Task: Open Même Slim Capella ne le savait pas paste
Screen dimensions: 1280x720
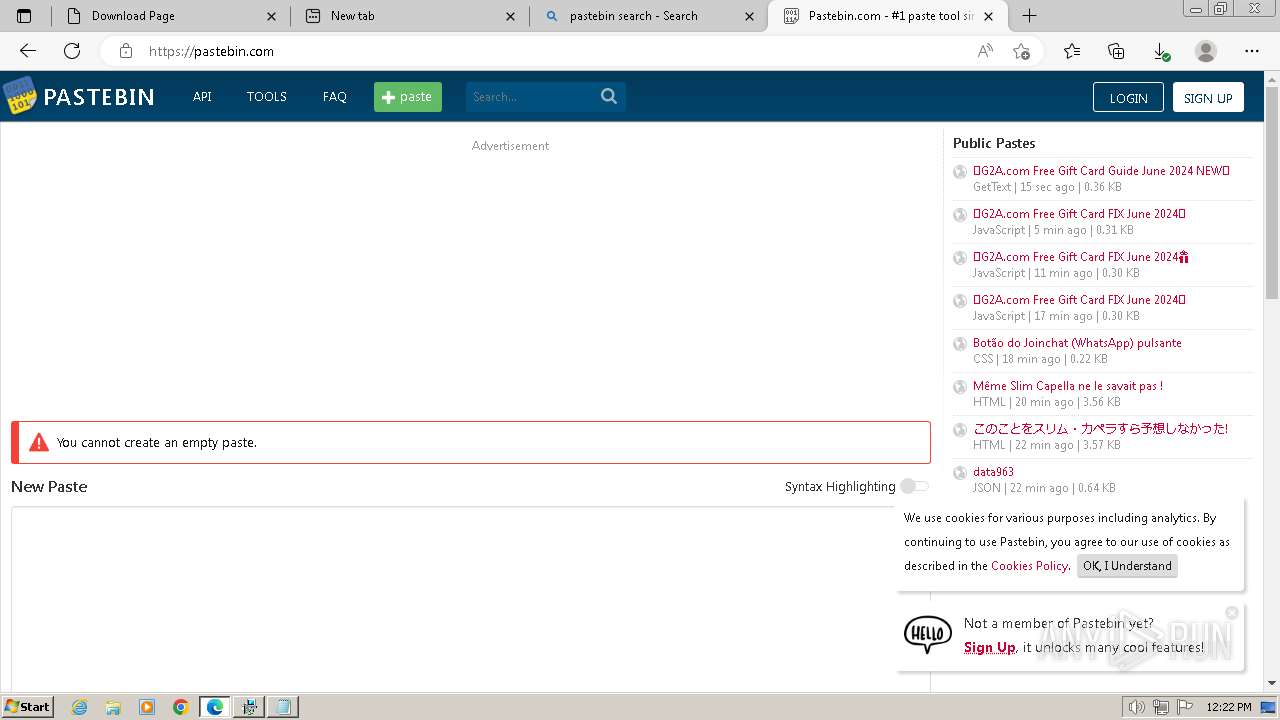Action: coord(1068,386)
